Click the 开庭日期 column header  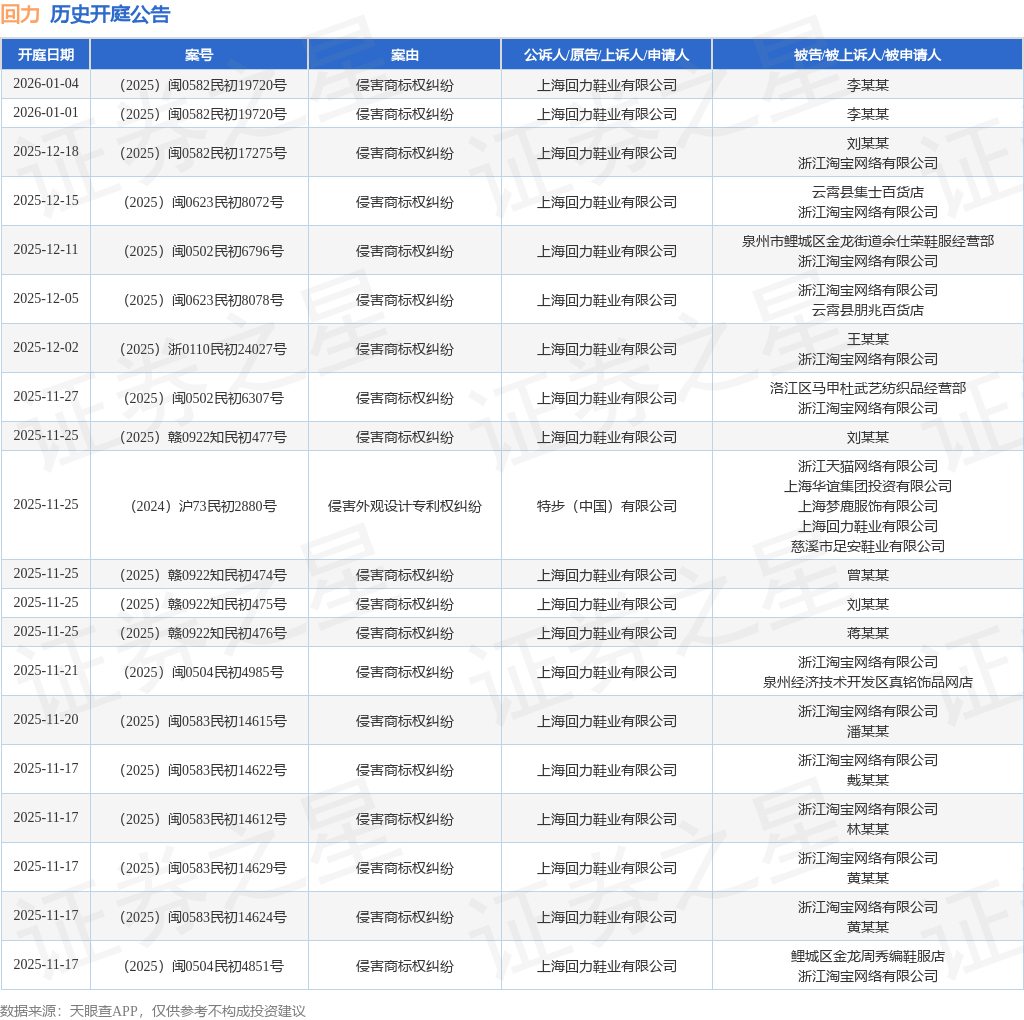pyautogui.click(x=46, y=55)
